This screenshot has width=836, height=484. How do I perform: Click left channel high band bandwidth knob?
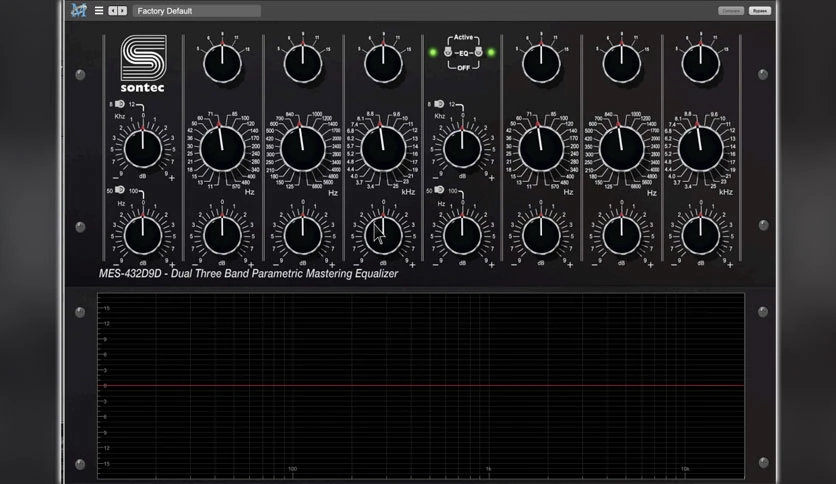click(383, 63)
